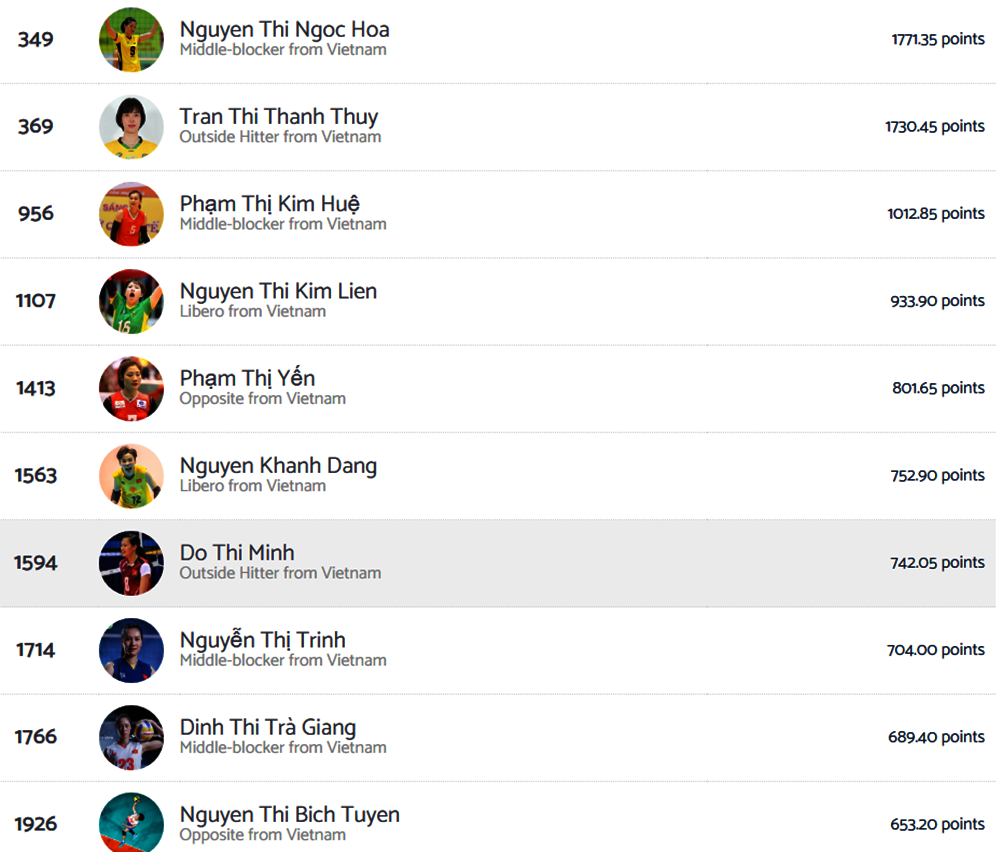Image resolution: width=1000 pixels, height=852 pixels.
Task: Open Nguyen Khanh Dang's avatar image
Action: coord(131,475)
